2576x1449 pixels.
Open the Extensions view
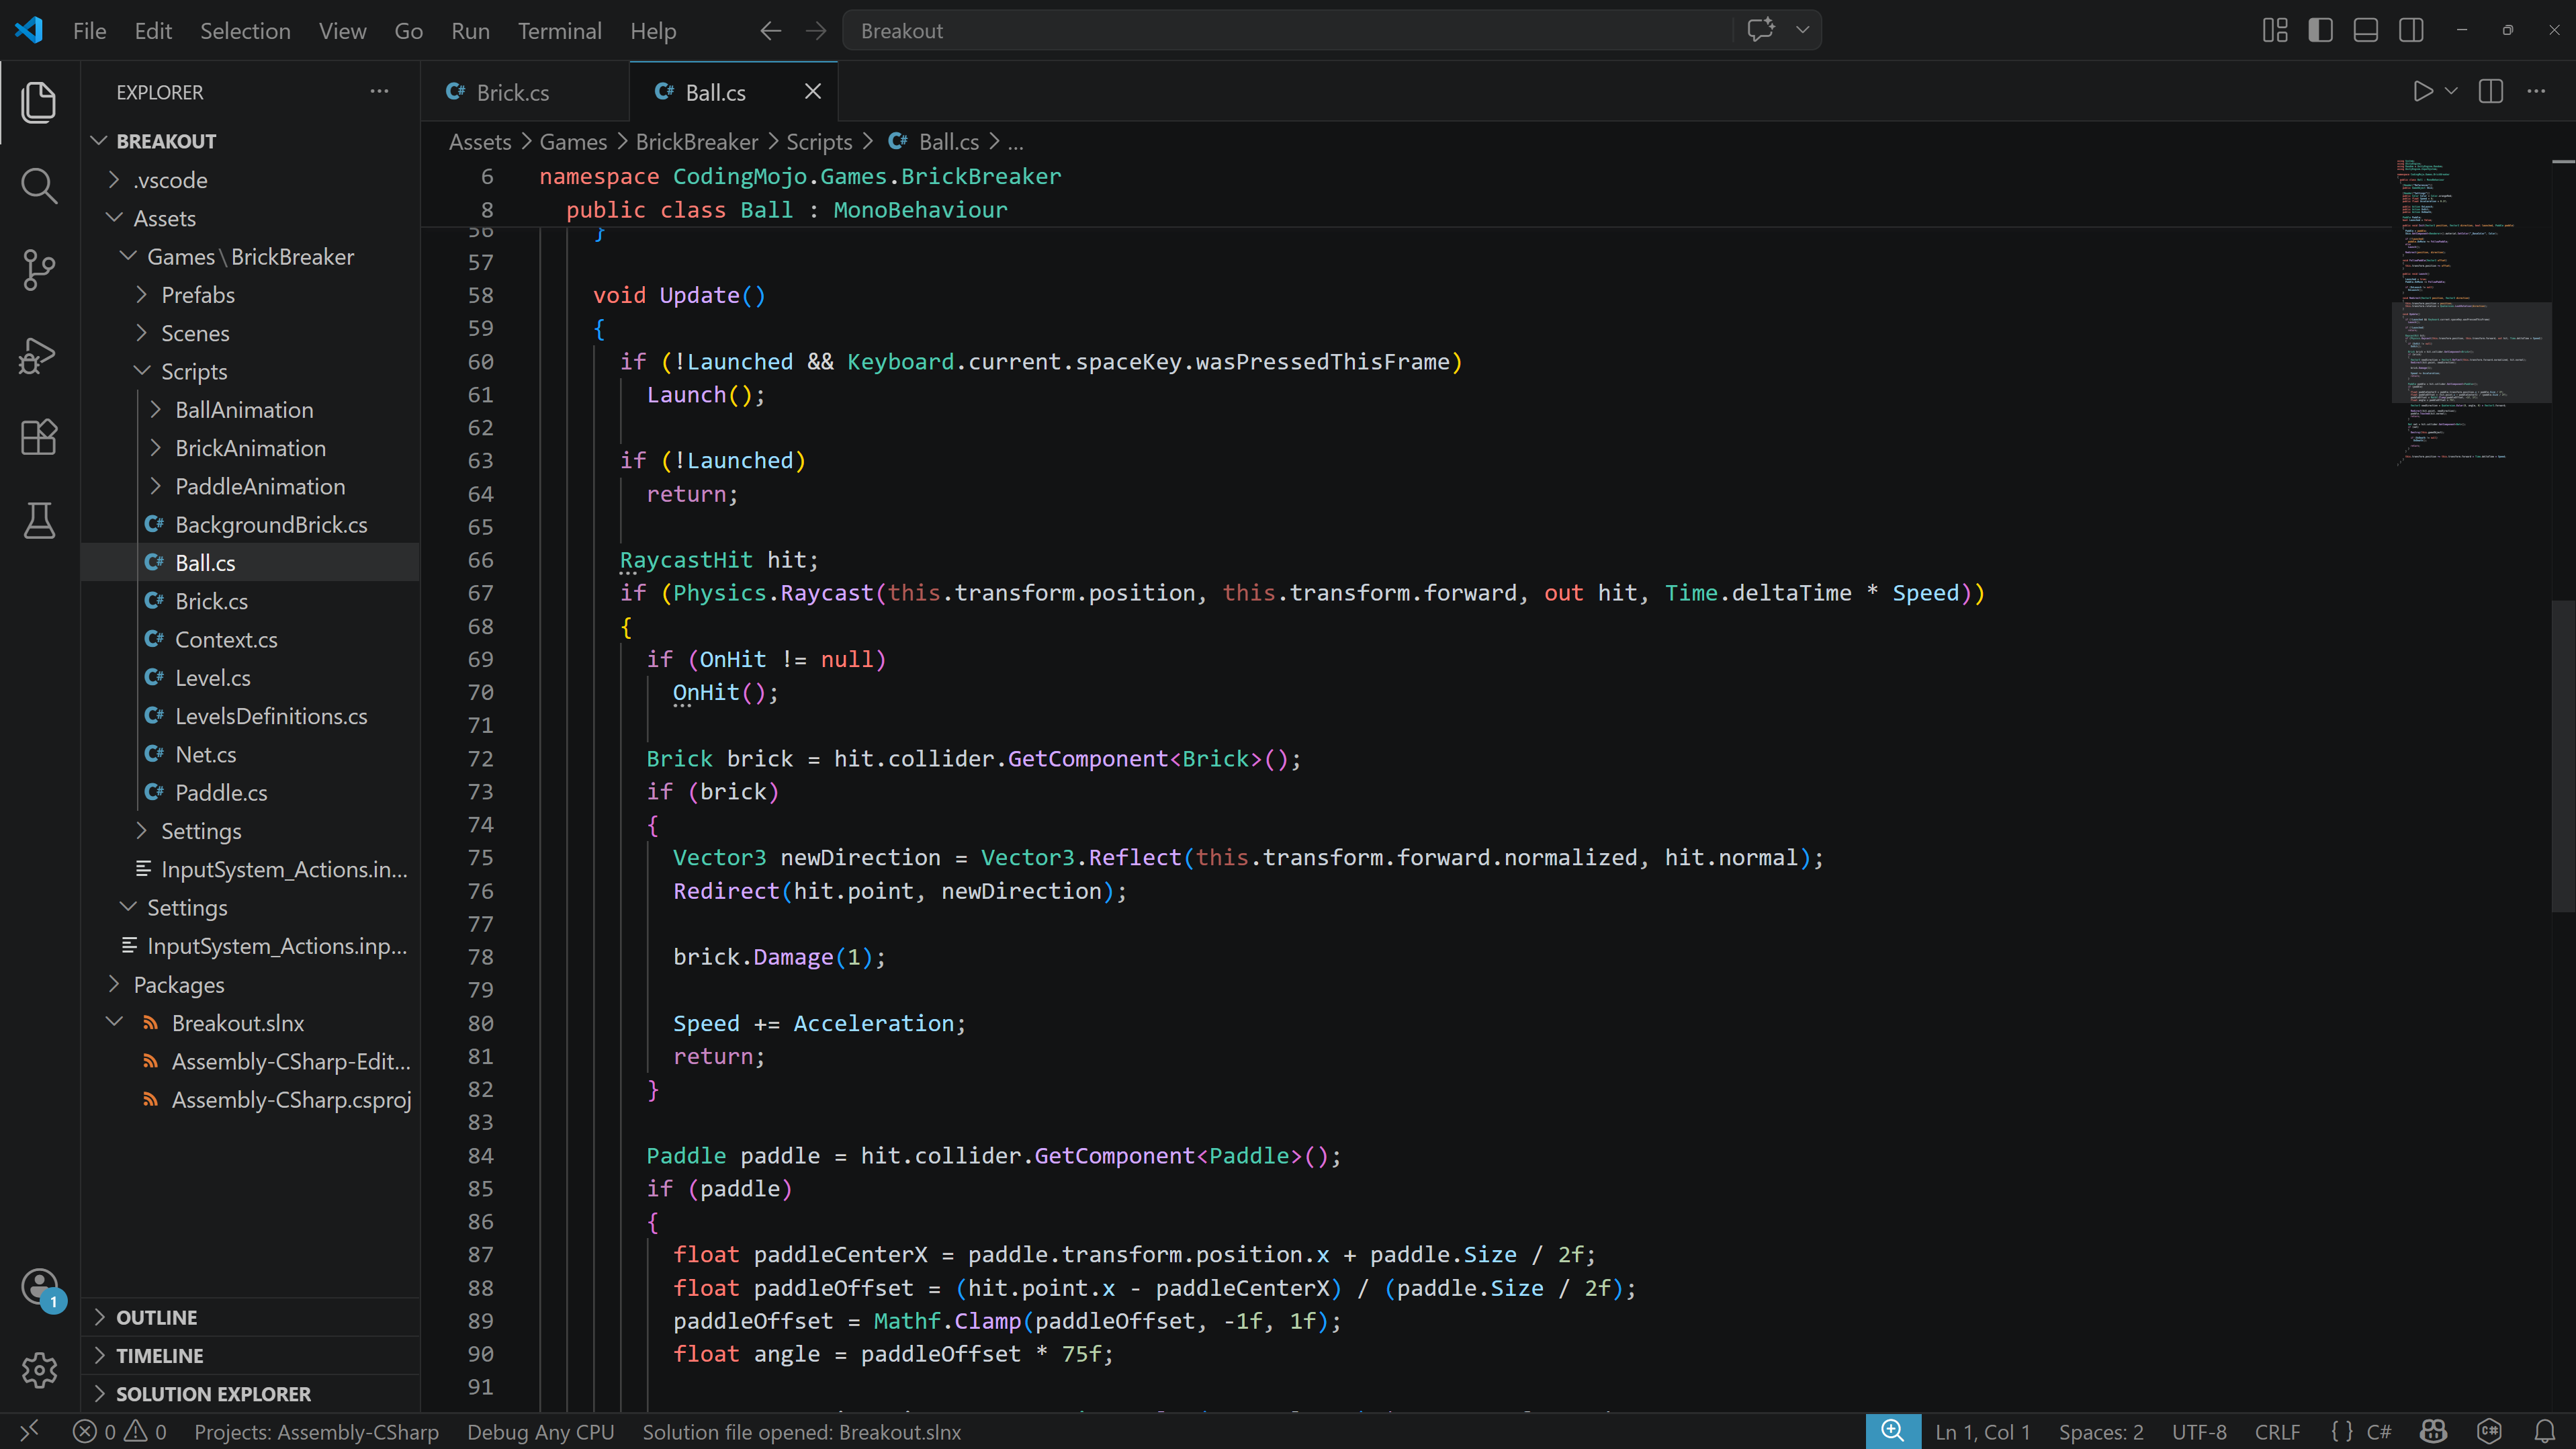click(39, 437)
